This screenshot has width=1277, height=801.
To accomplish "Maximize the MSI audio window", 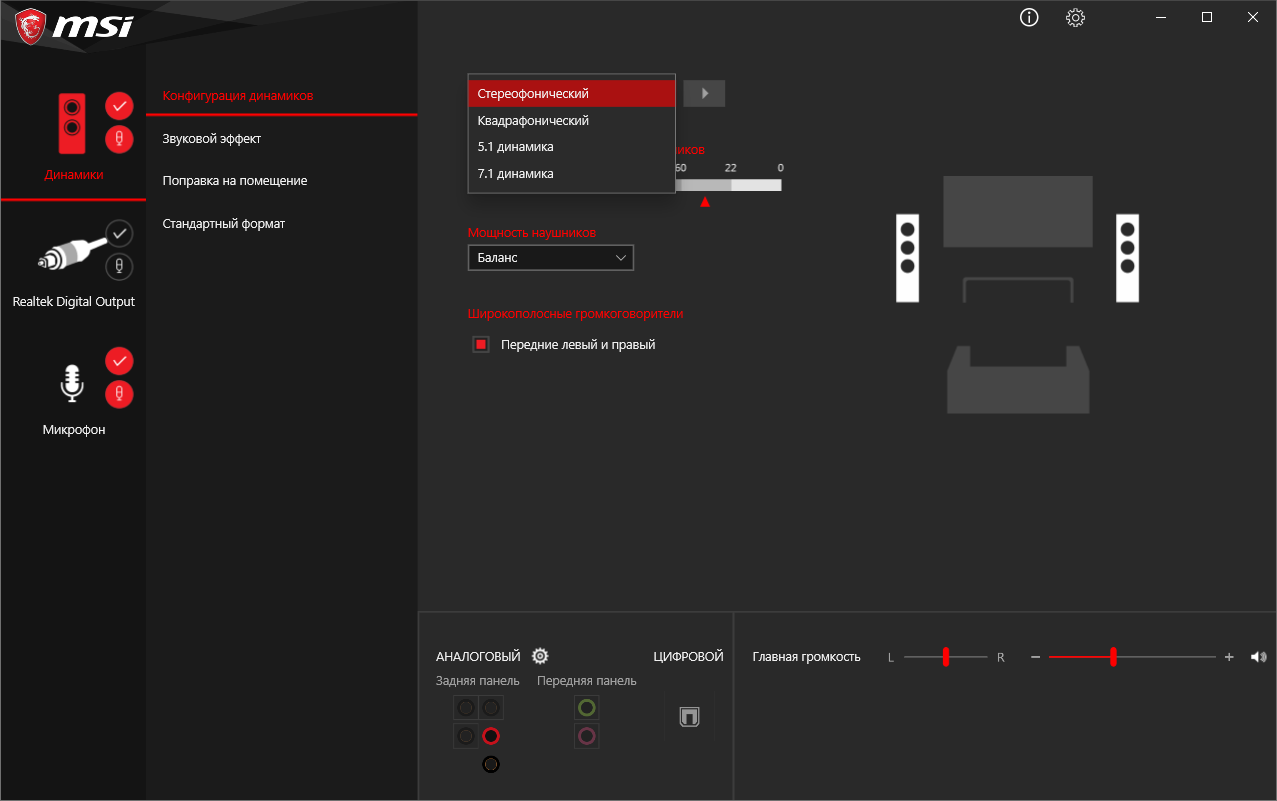I will [1207, 17].
